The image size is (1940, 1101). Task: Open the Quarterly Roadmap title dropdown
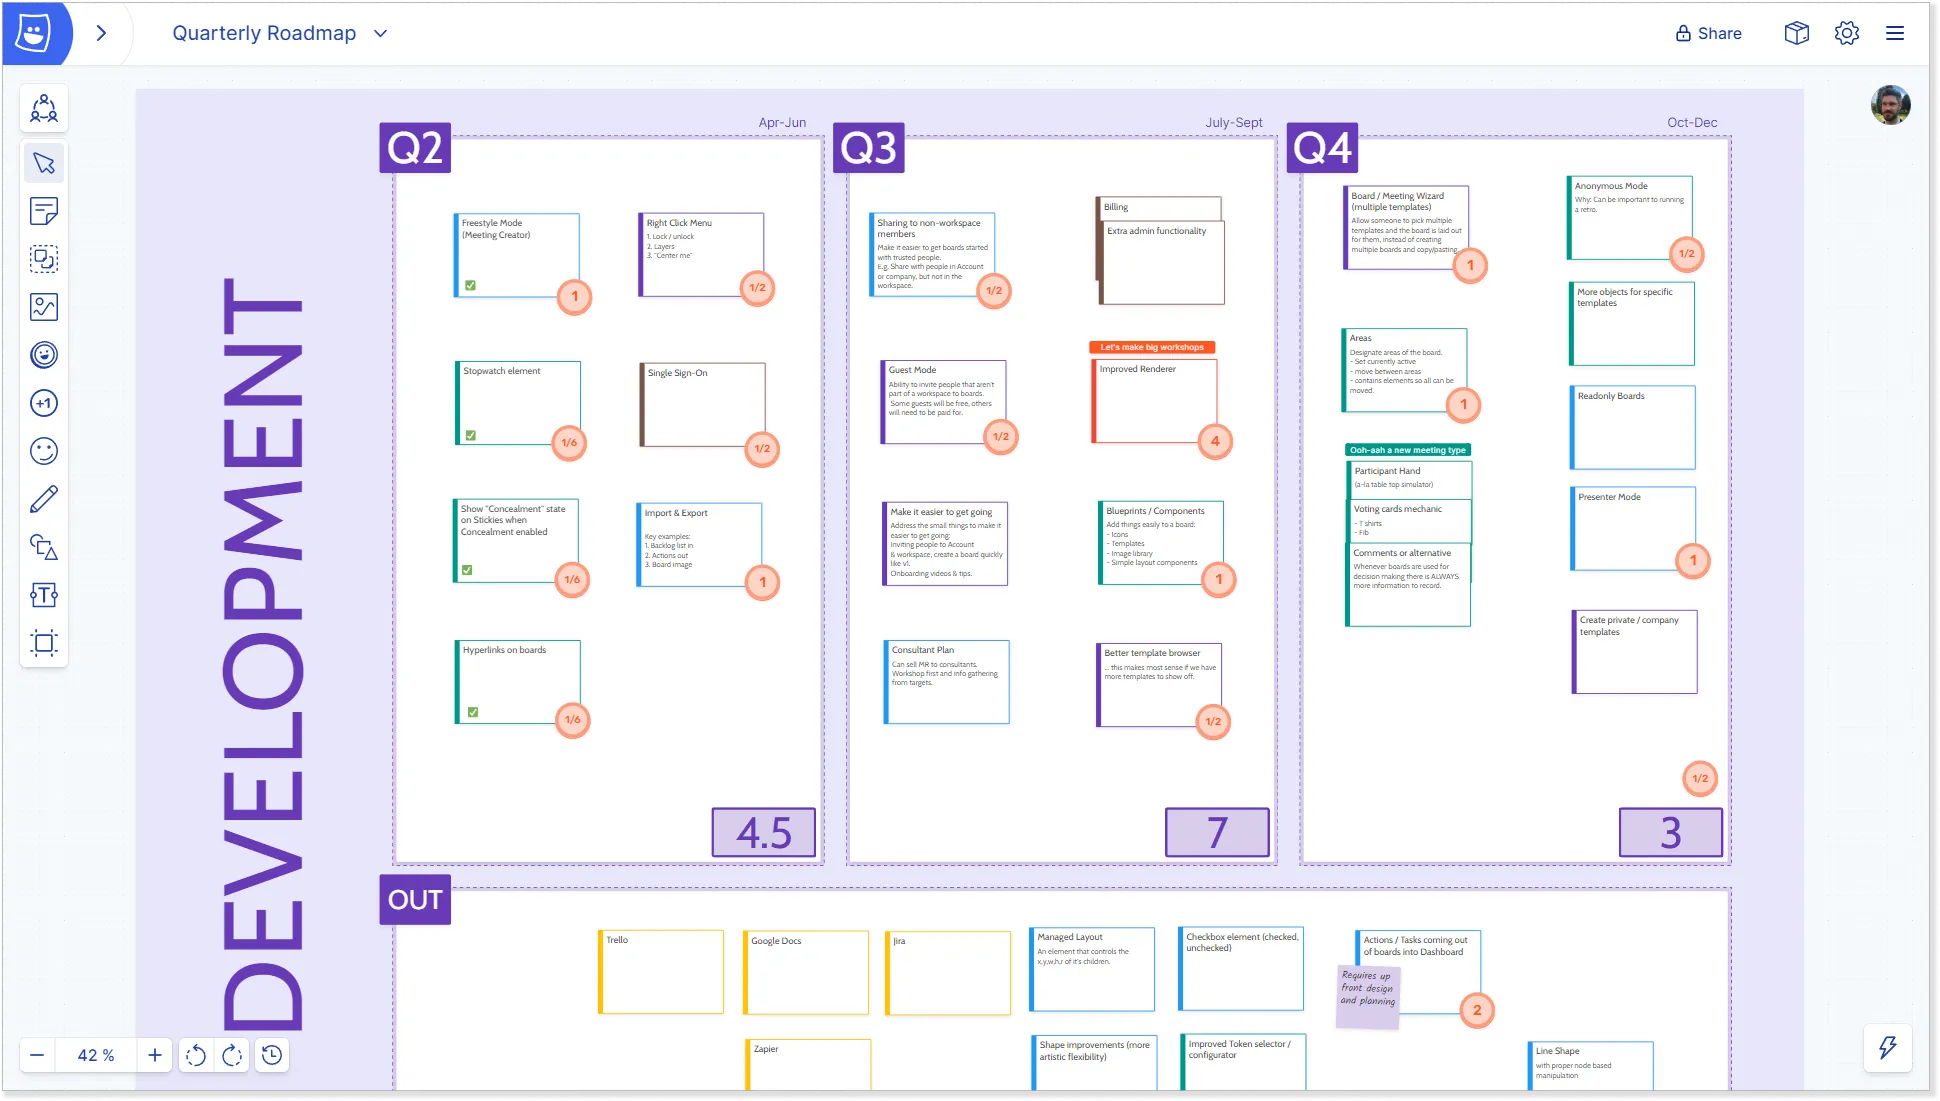click(380, 33)
